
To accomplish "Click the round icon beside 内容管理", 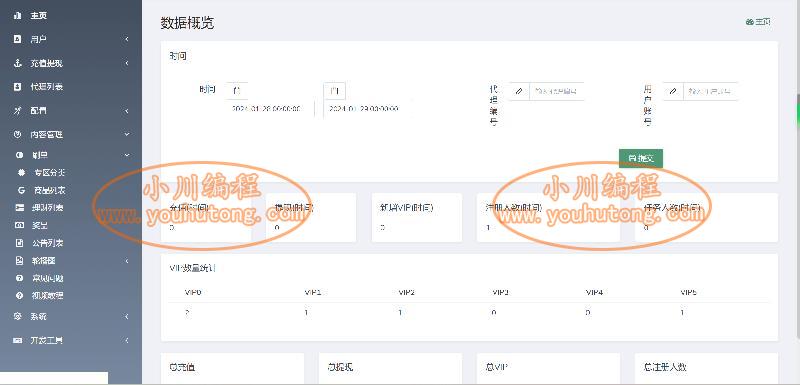I will (18, 135).
